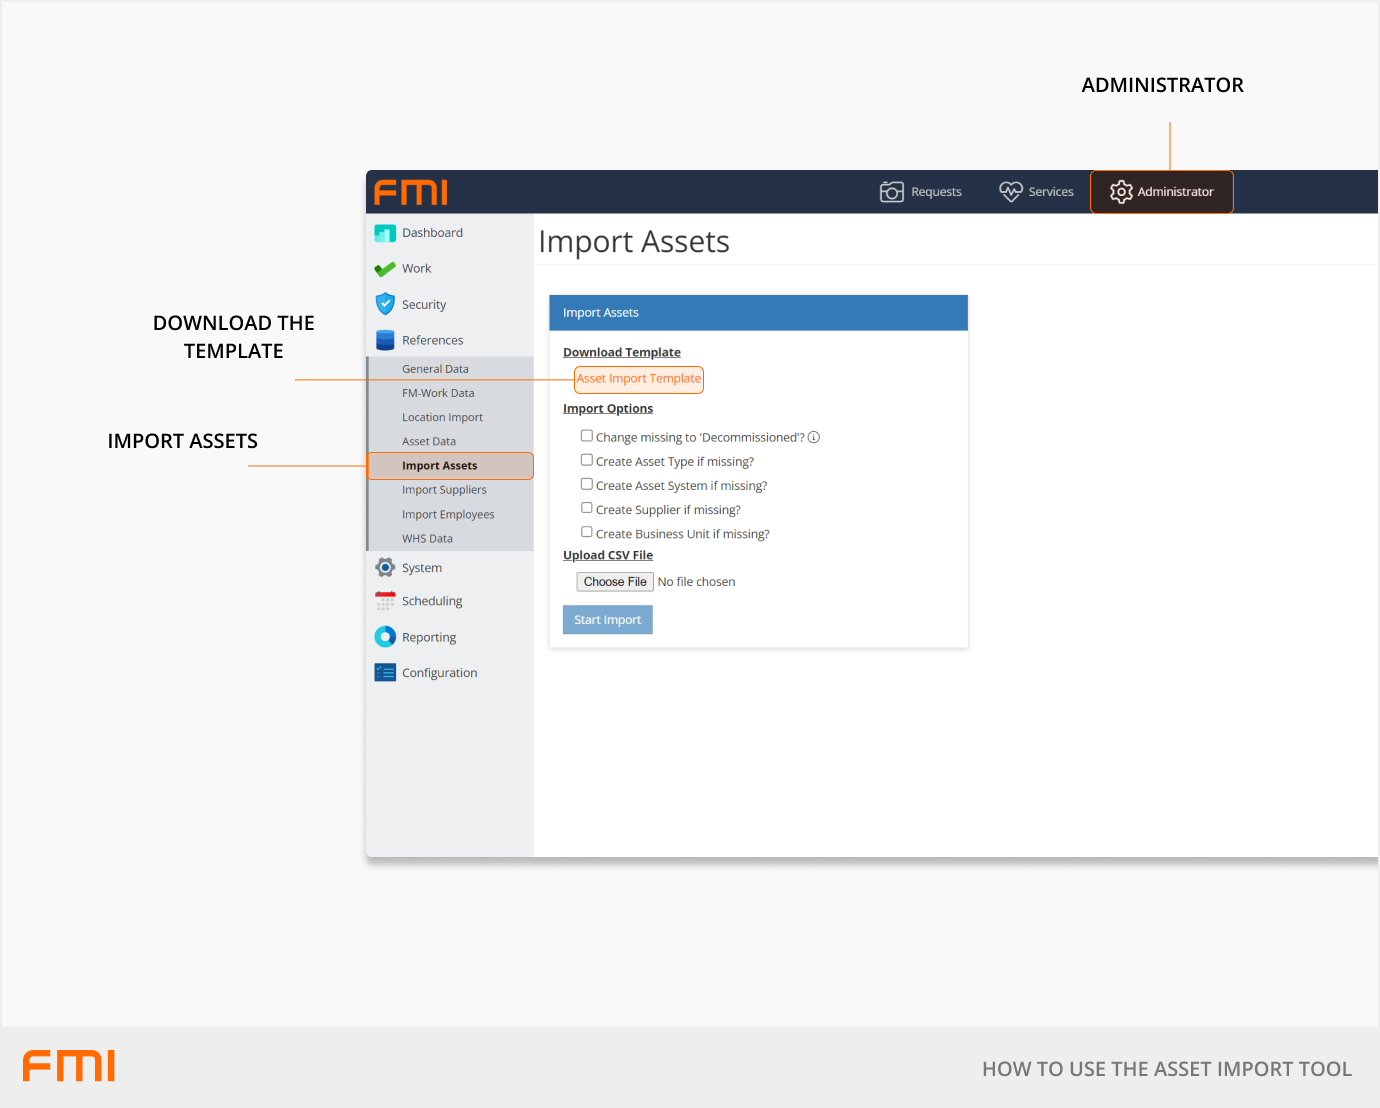Select the Security shield icon

[x=385, y=304]
